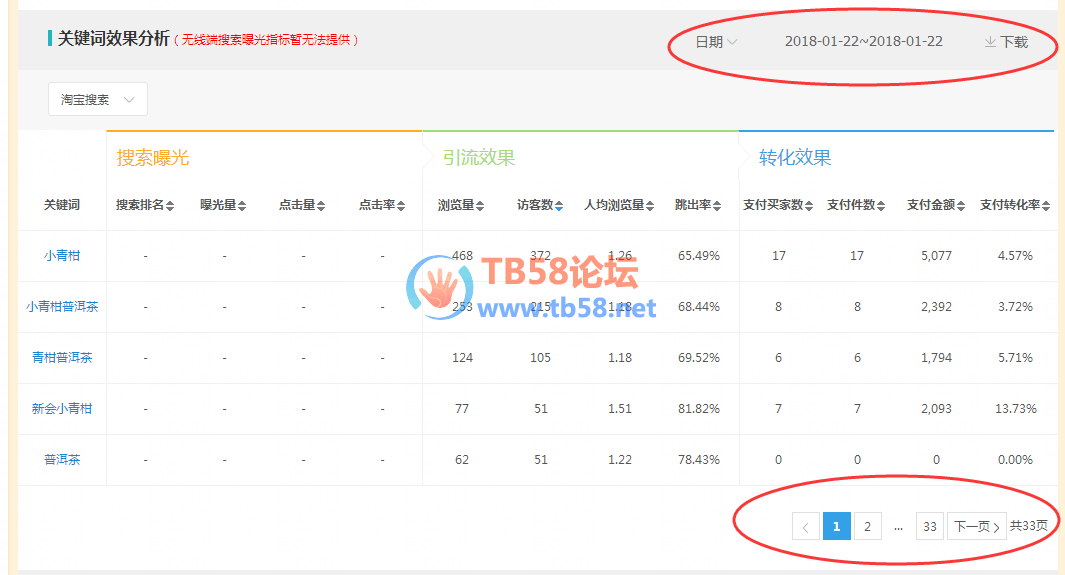Sort by 搜索排名 column arrows
The width and height of the screenshot is (1065, 575).
click(170, 206)
